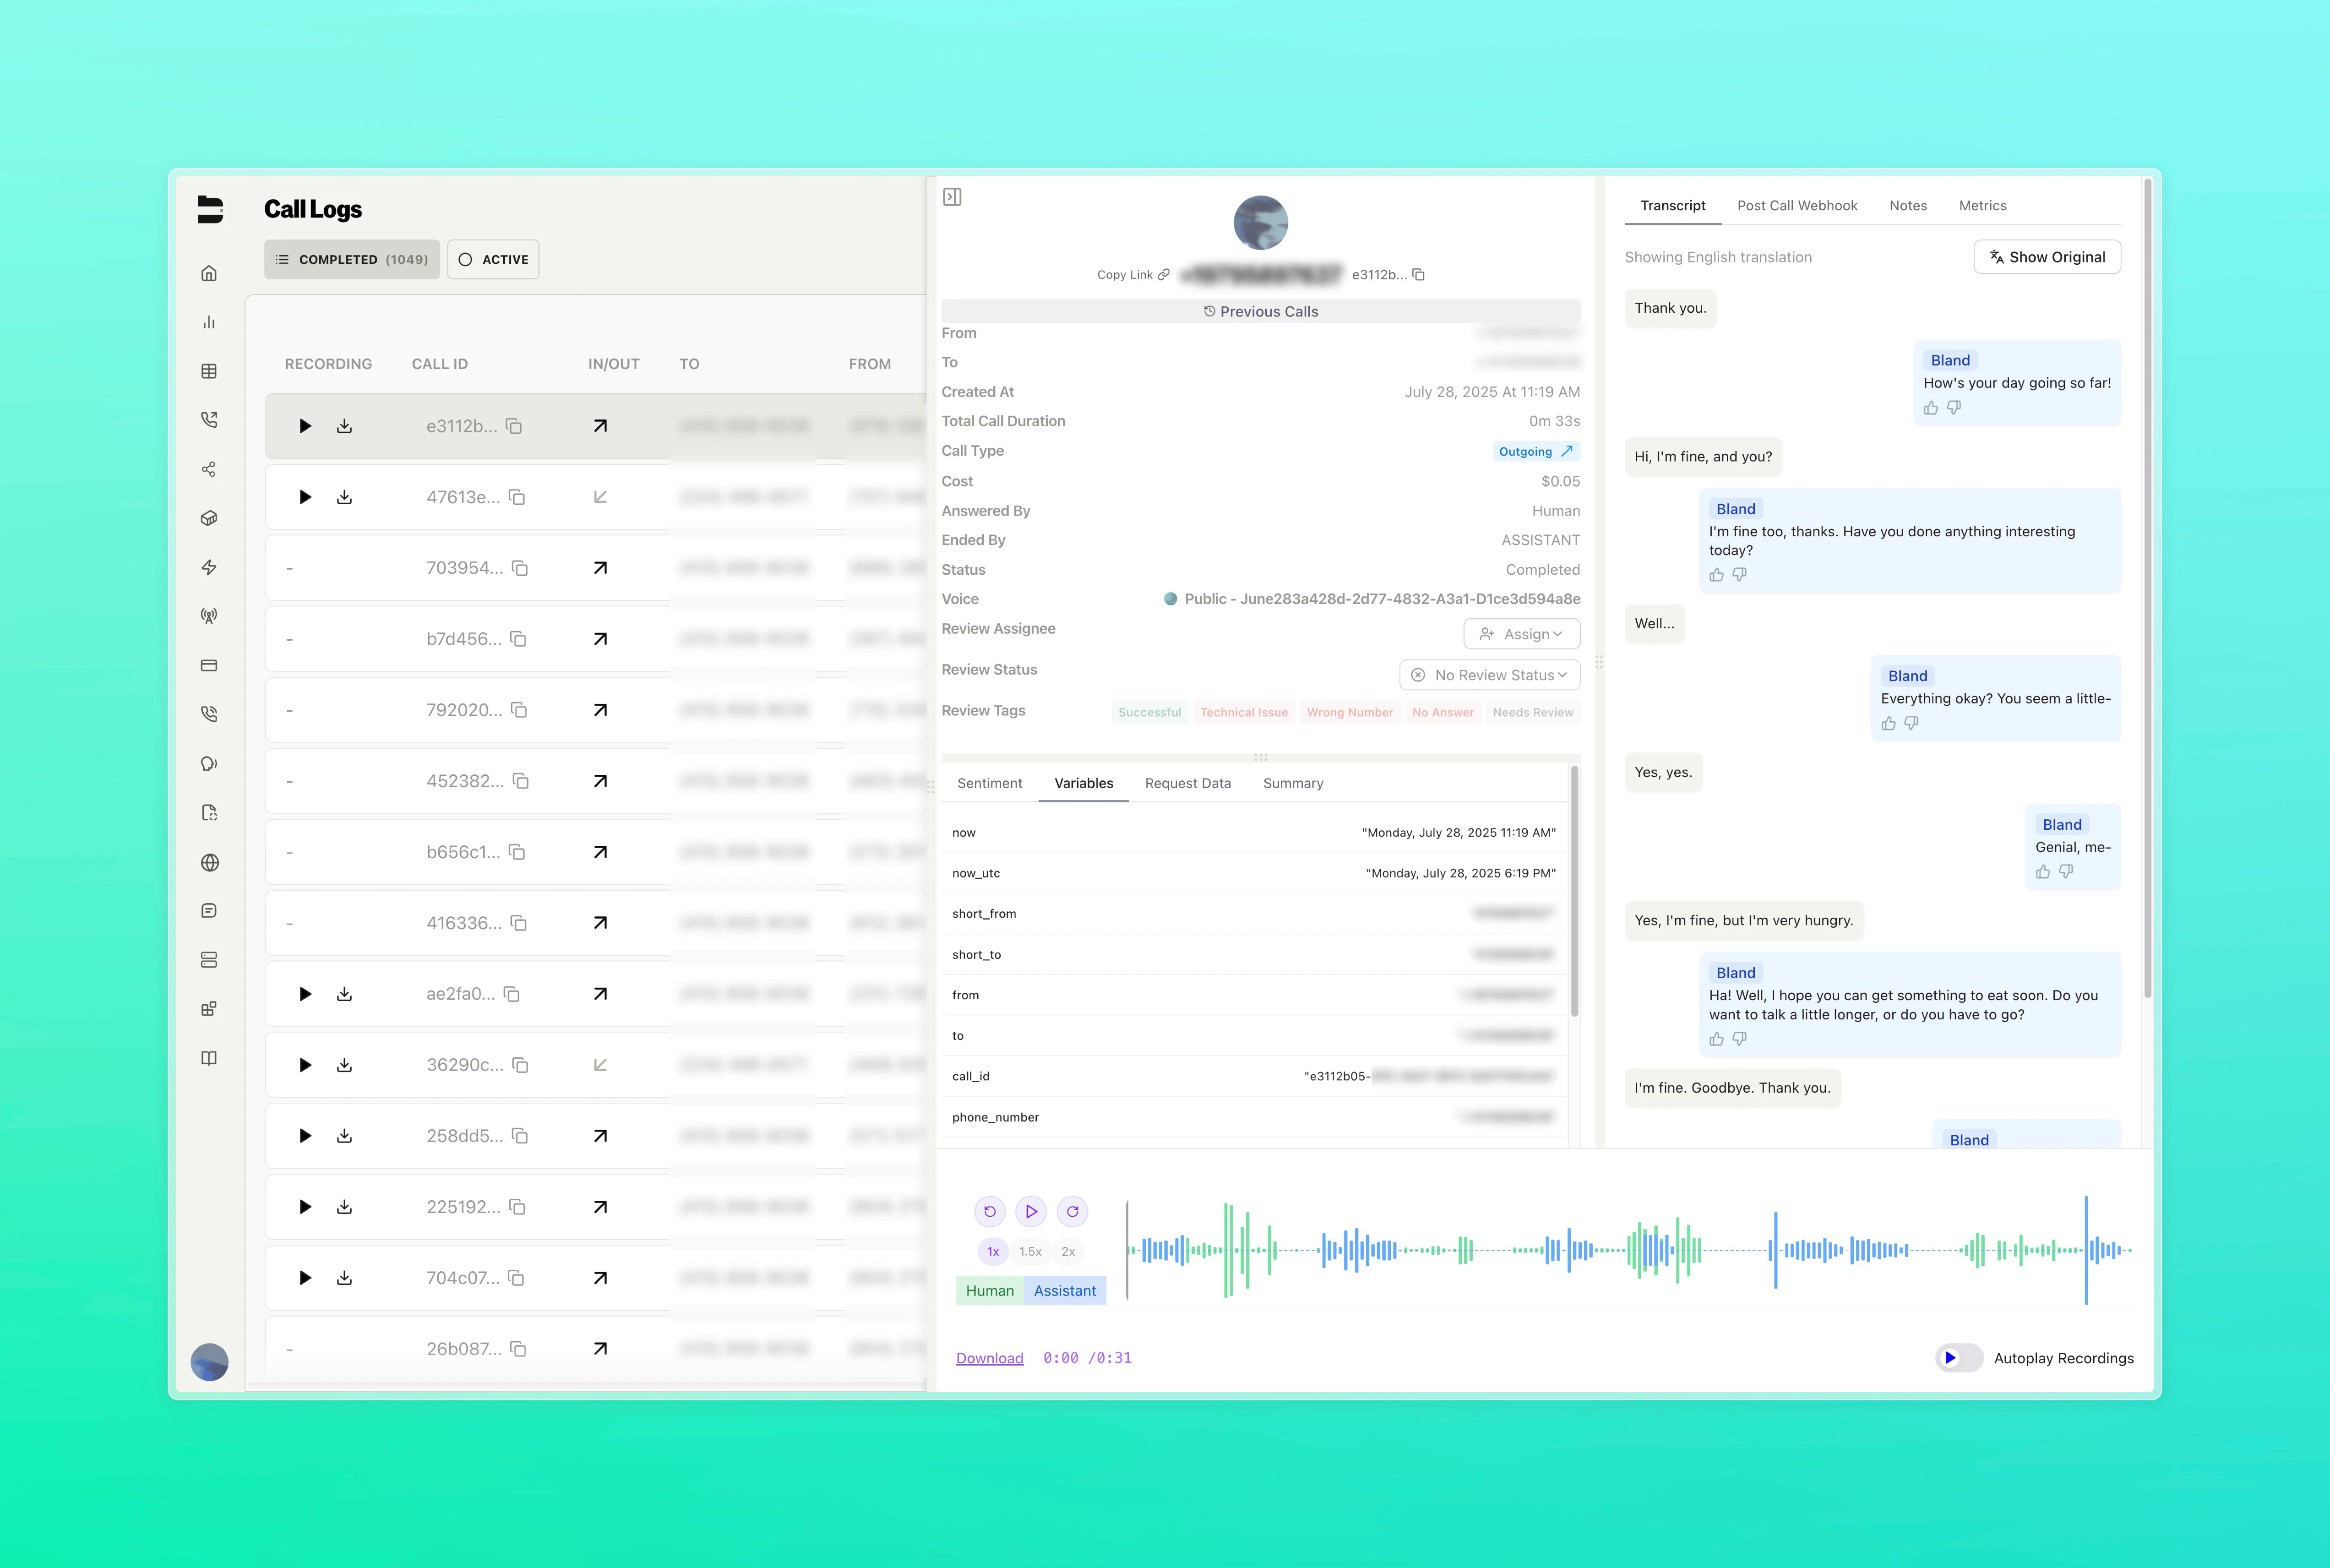Switch to the Sentiment tab
The image size is (2330, 1568).
click(989, 783)
